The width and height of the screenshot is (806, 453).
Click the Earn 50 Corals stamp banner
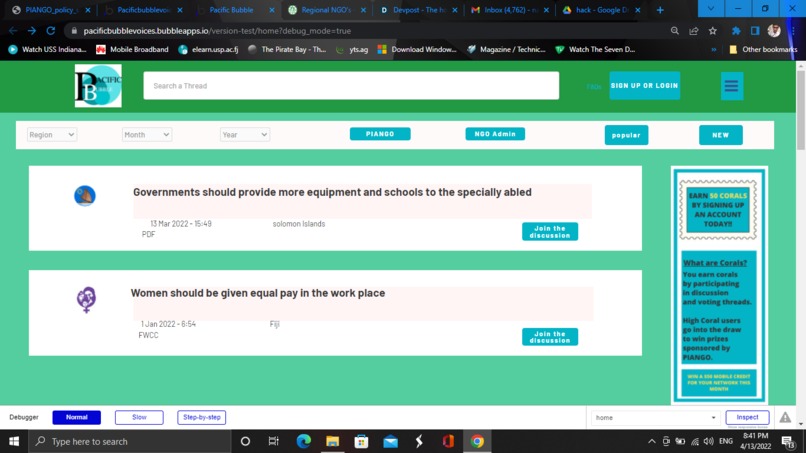(718, 210)
